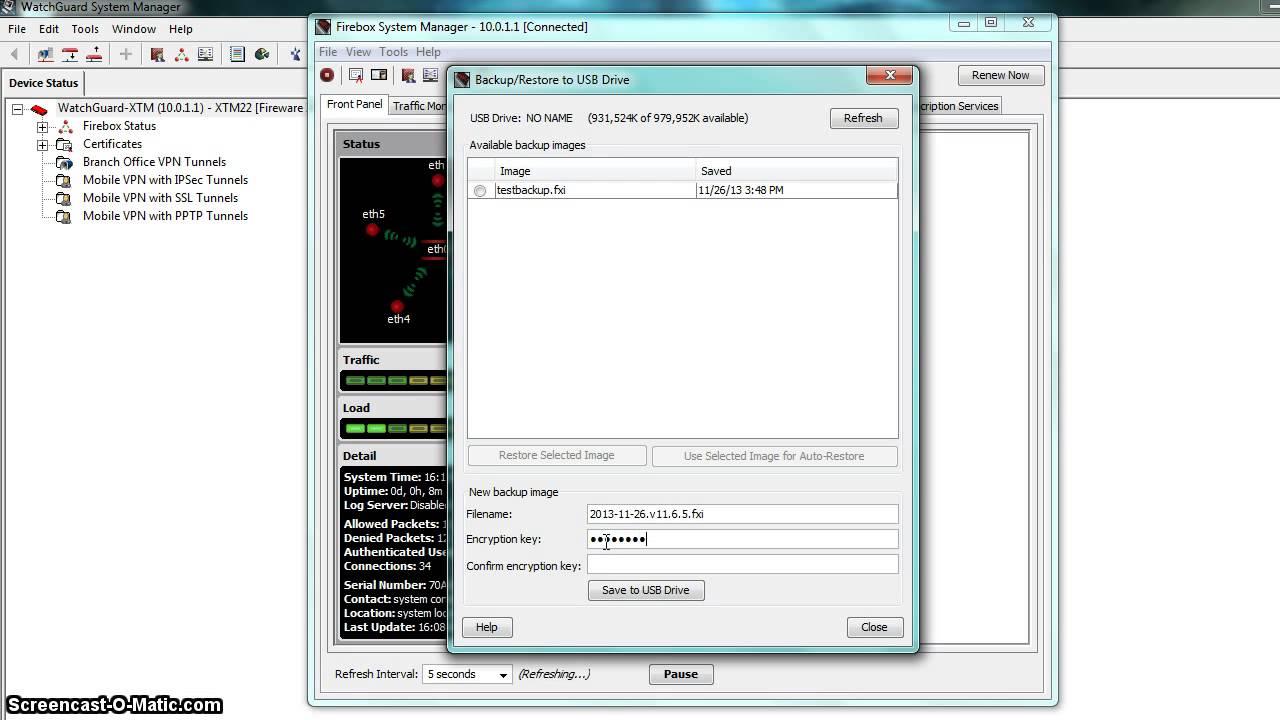This screenshot has height=720, width=1280.
Task: Click Help button in Backup/Restore dialog
Action: pos(487,627)
